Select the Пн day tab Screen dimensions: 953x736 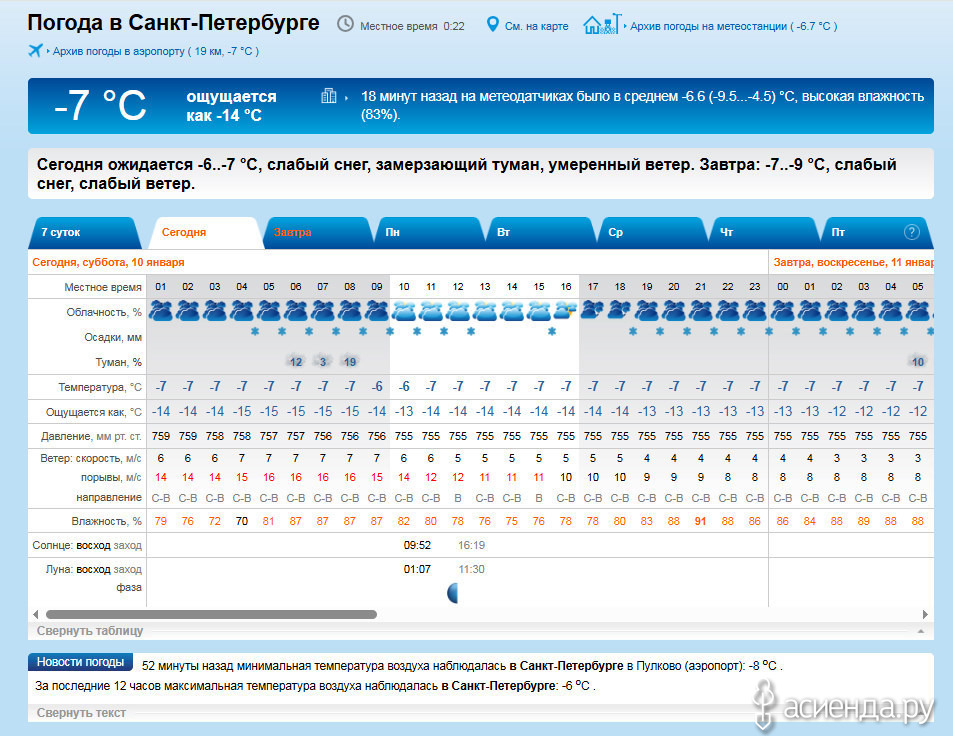[x=393, y=232]
